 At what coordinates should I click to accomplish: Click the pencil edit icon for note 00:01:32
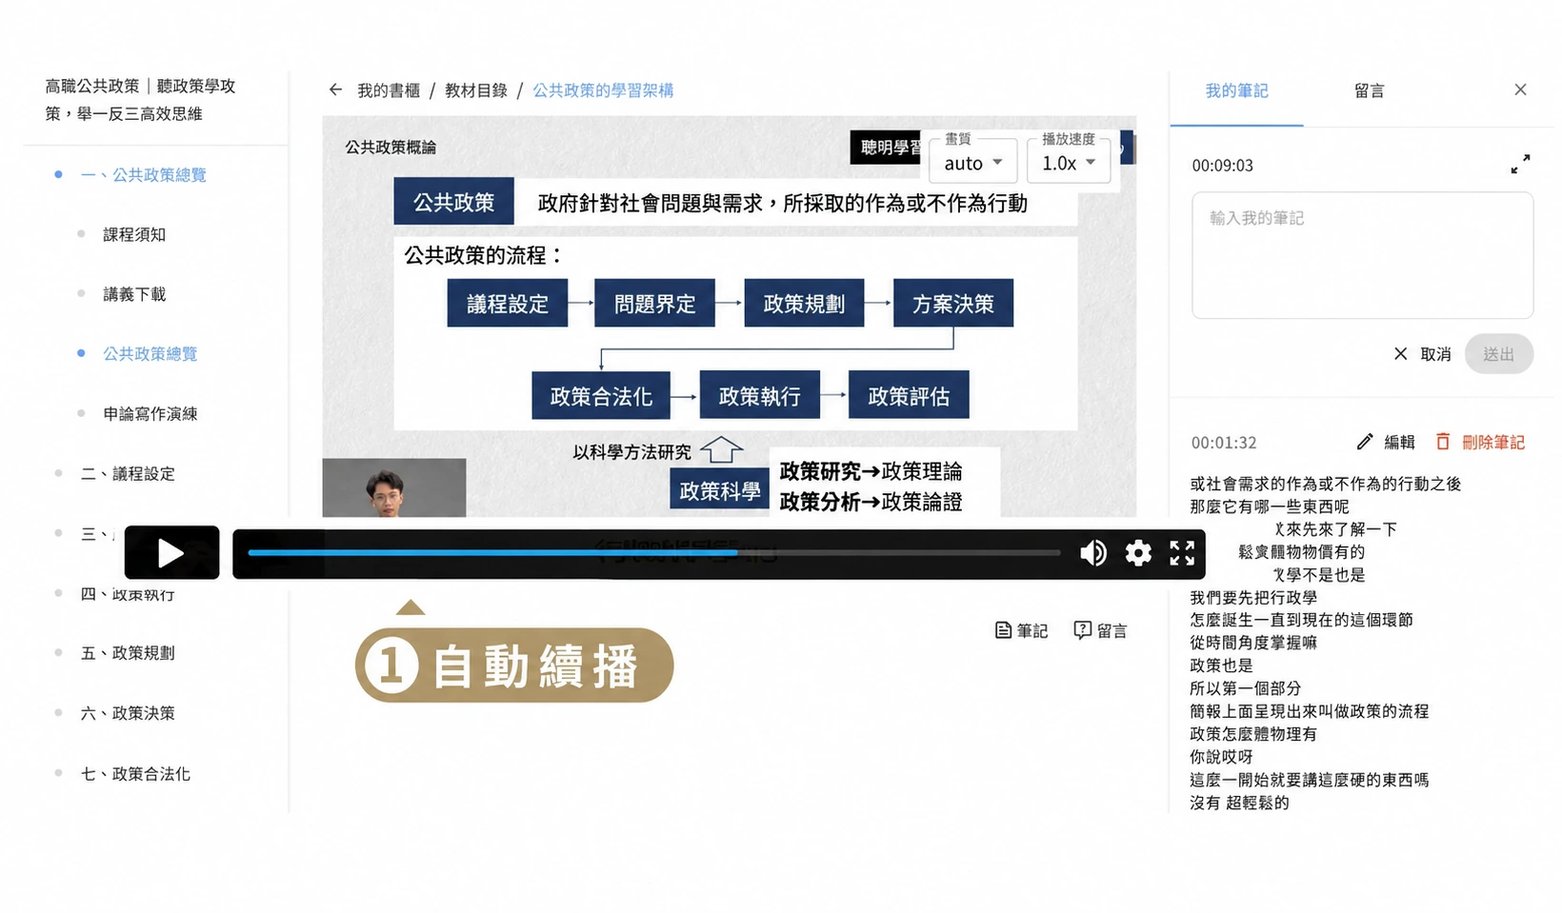pos(1365,442)
